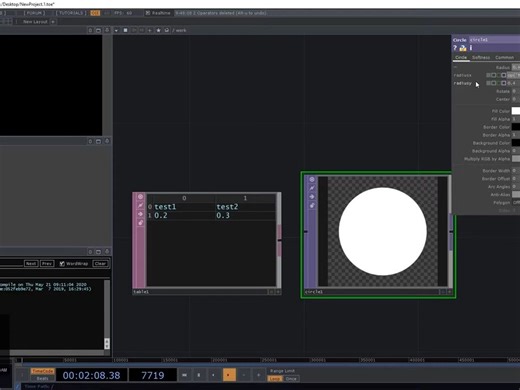The height and width of the screenshot is (390, 520).
Task: Click the bottom side flag on table1
Action: (140, 223)
